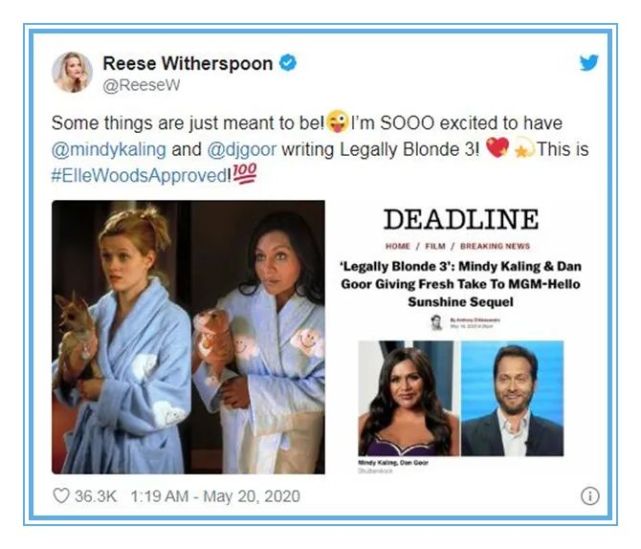
Task: Click the Twitter bird logo
Action: pos(589,63)
